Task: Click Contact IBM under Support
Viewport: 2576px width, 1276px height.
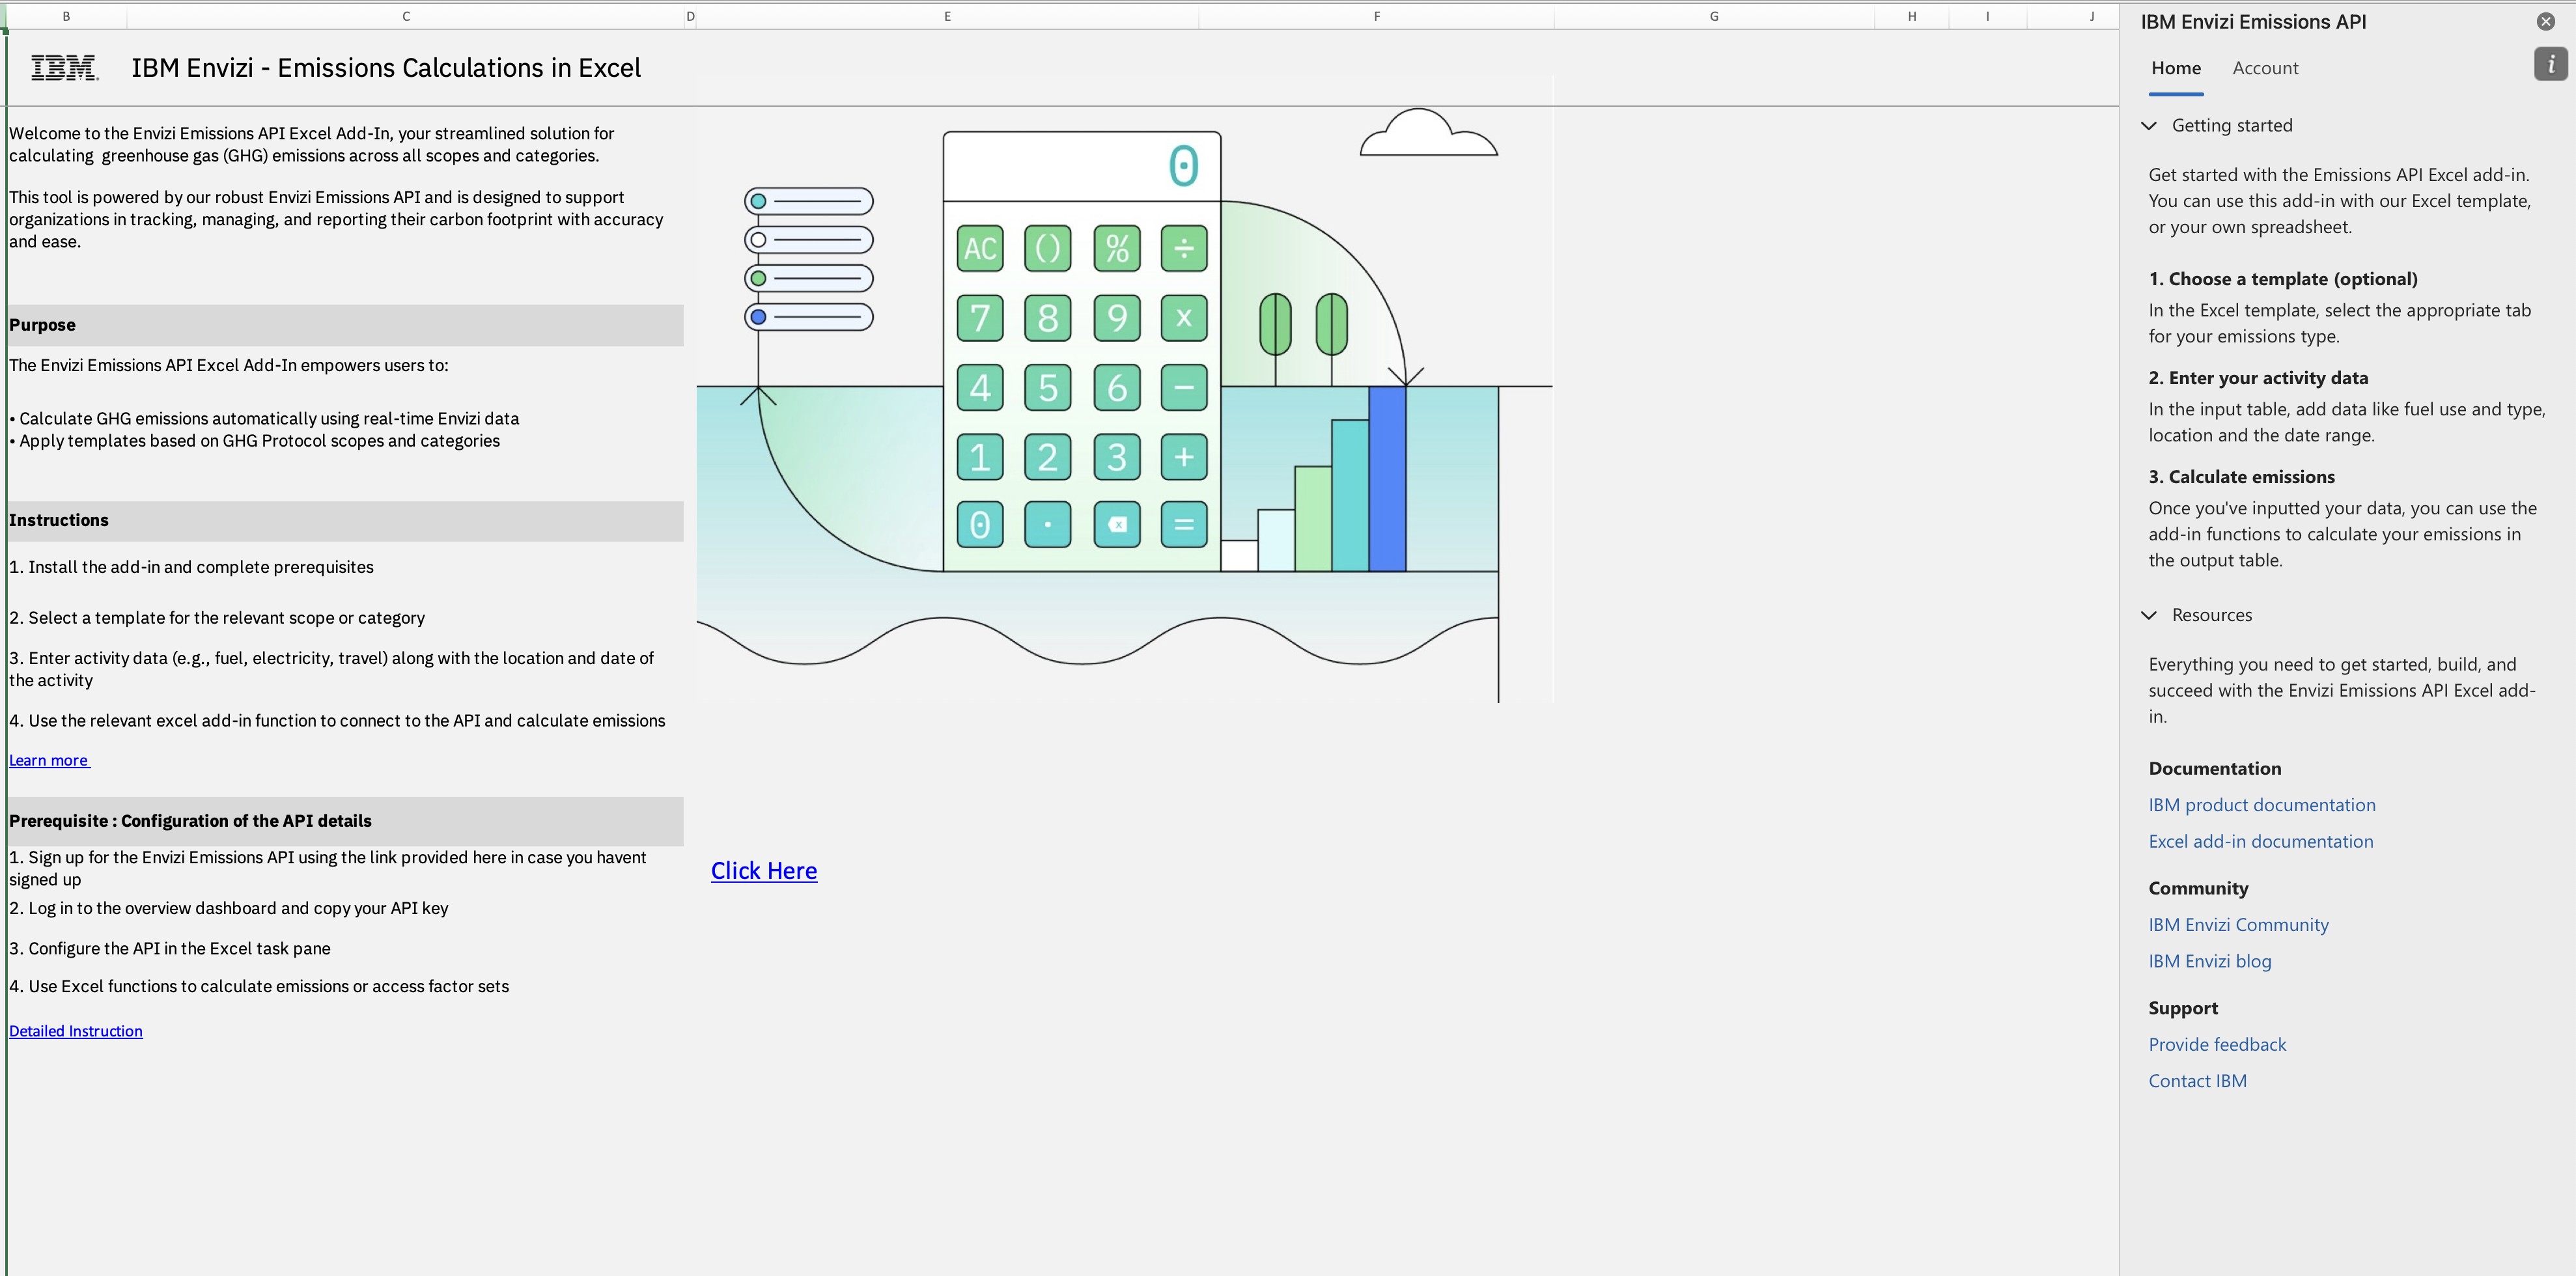Action: click(x=2198, y=1080)
